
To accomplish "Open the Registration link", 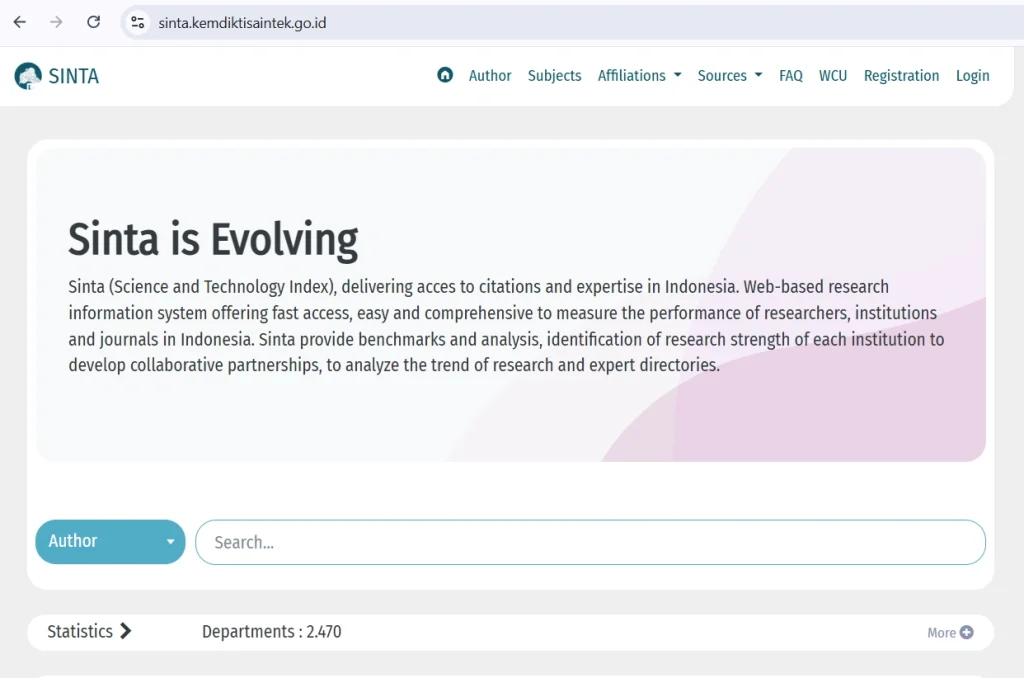I will (x=901, y=76).
